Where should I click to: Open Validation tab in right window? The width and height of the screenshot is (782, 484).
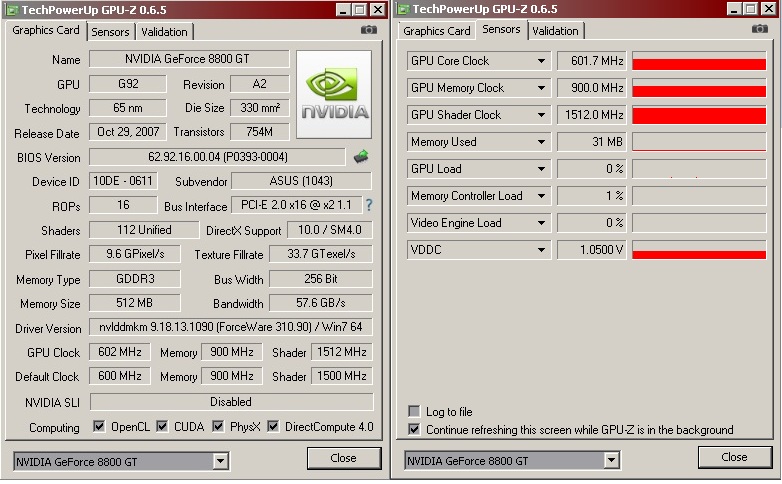[555, 31]
